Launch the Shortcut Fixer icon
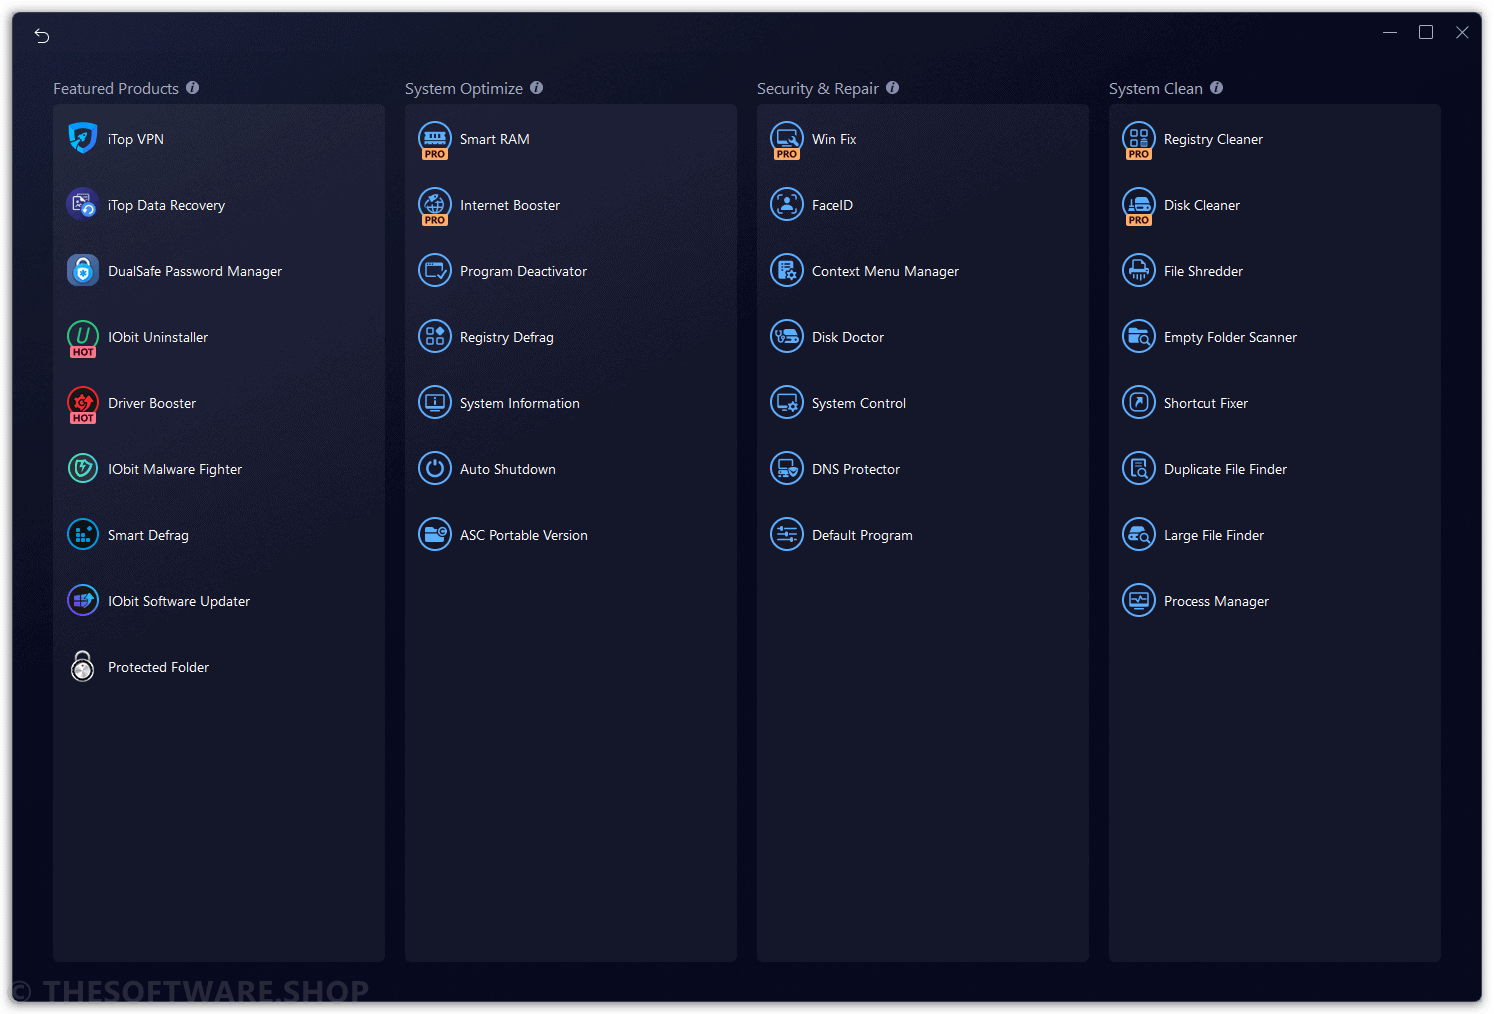This screenshot has height=1014, width=1494. pyautogui.click(x=1139, y=402)
